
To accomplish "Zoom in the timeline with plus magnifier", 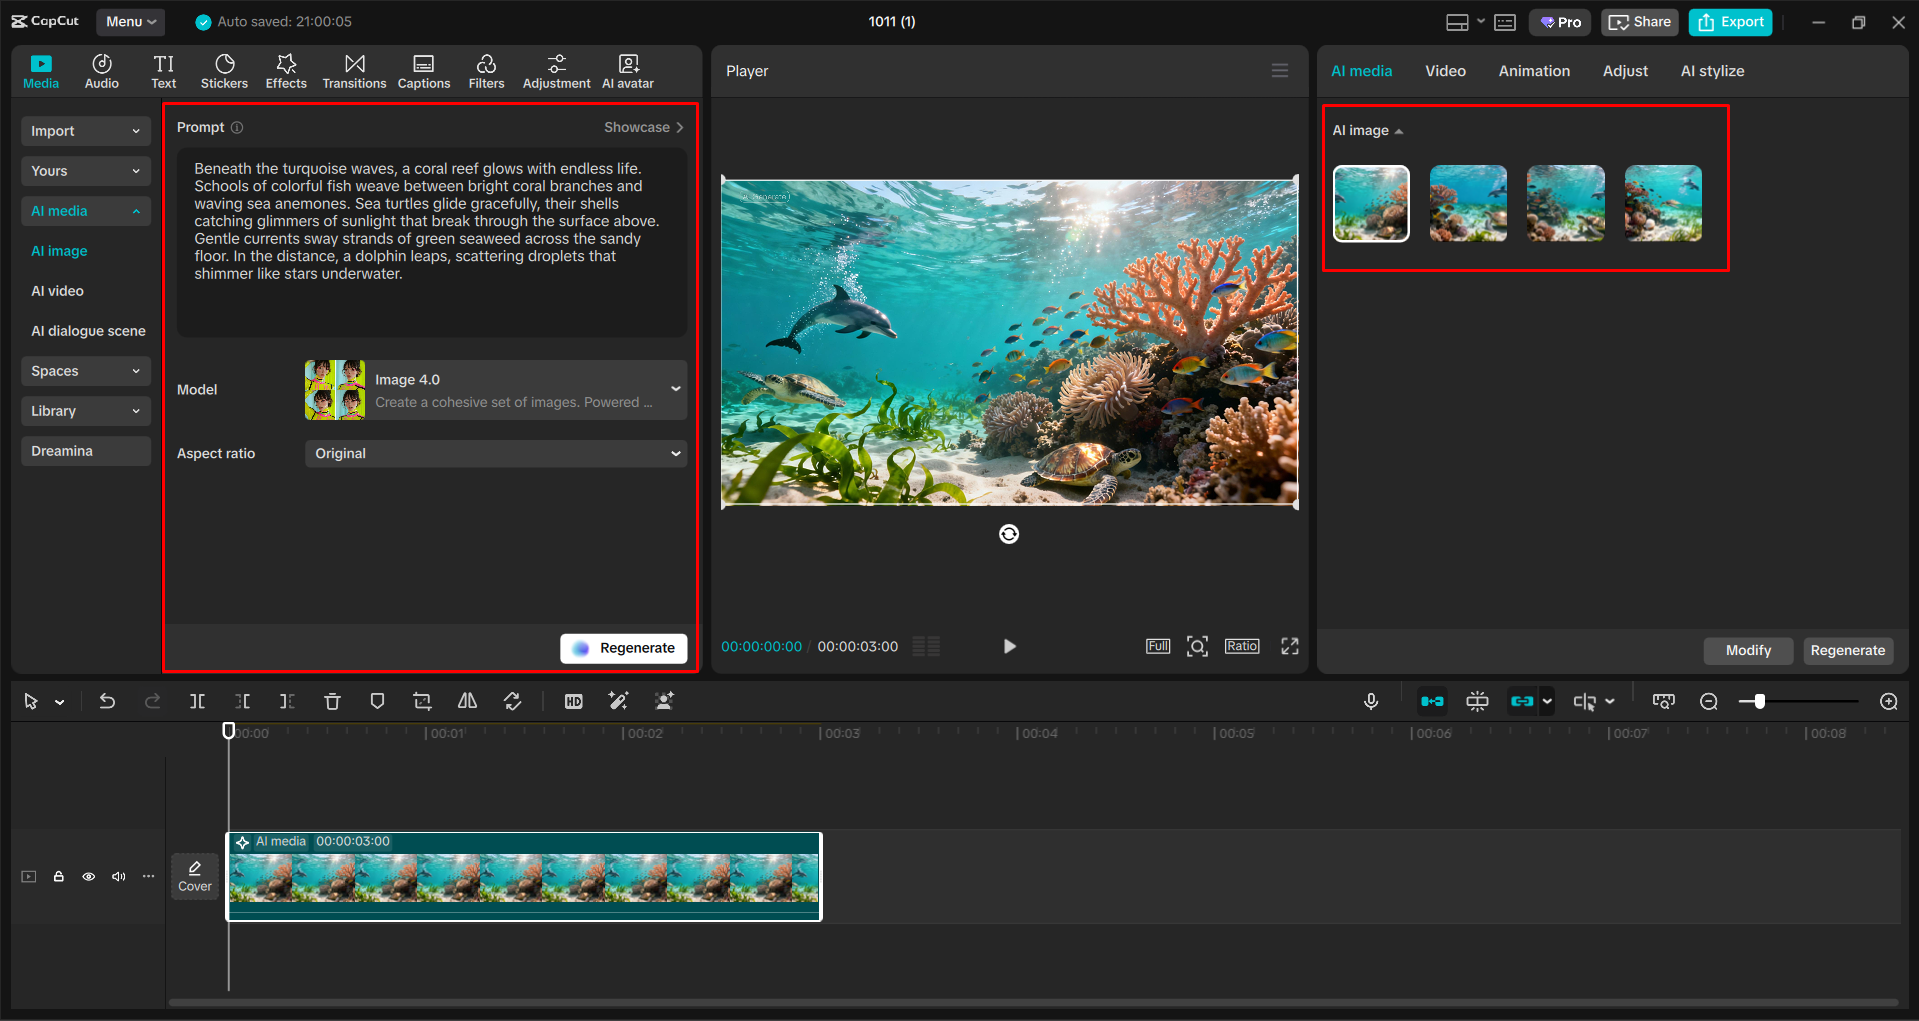I will click(1888, 701).
